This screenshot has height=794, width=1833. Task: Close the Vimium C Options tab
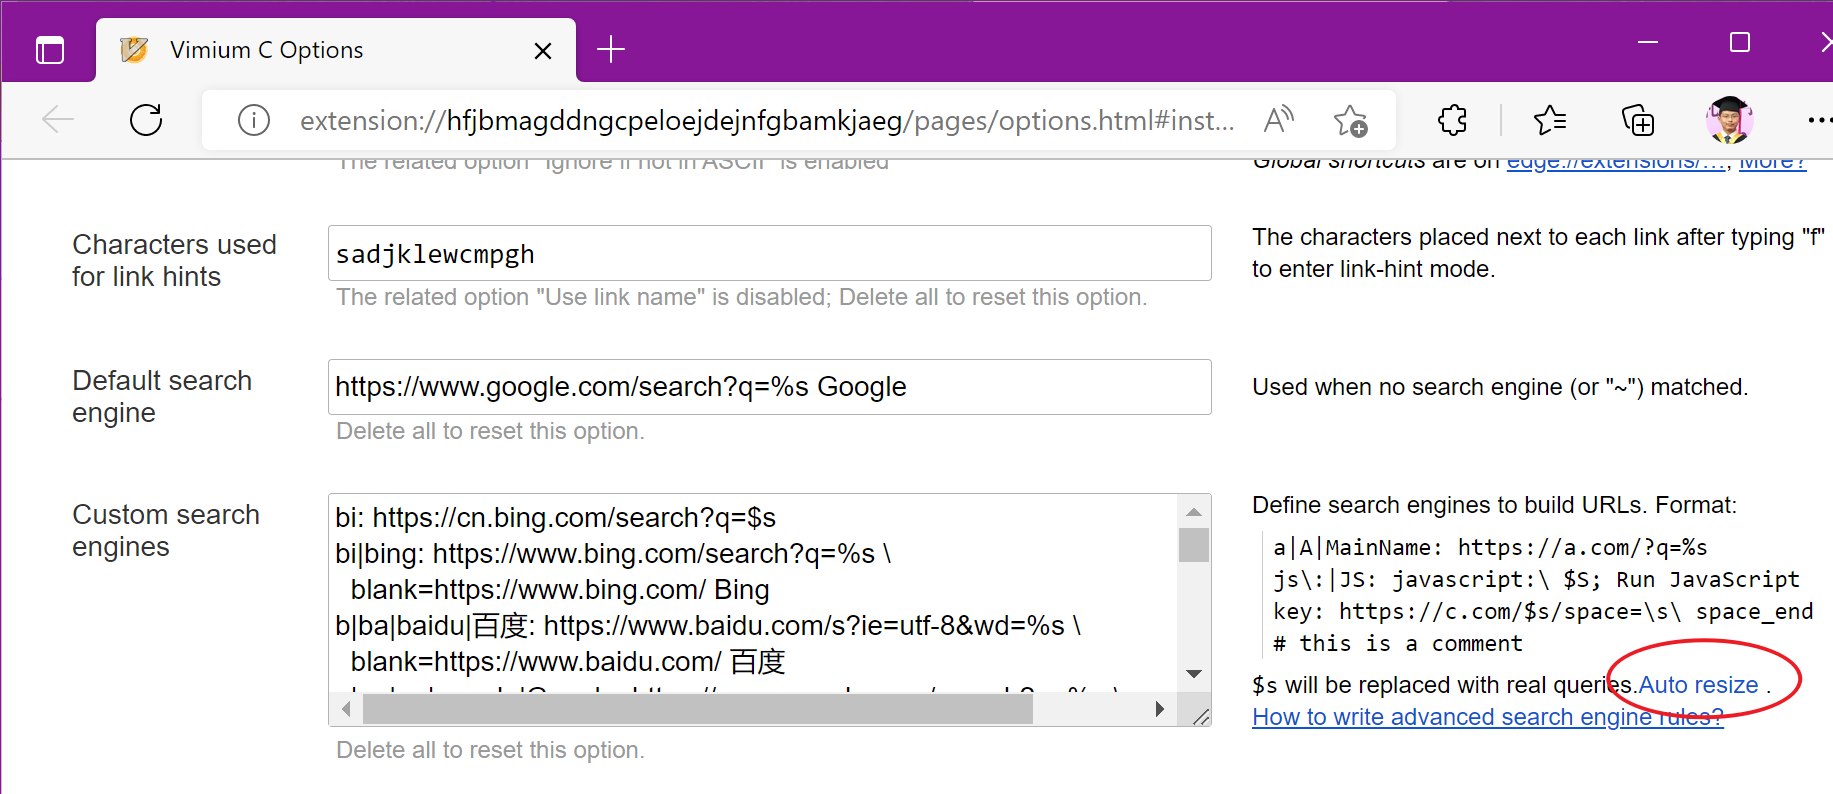click(543, 51)
